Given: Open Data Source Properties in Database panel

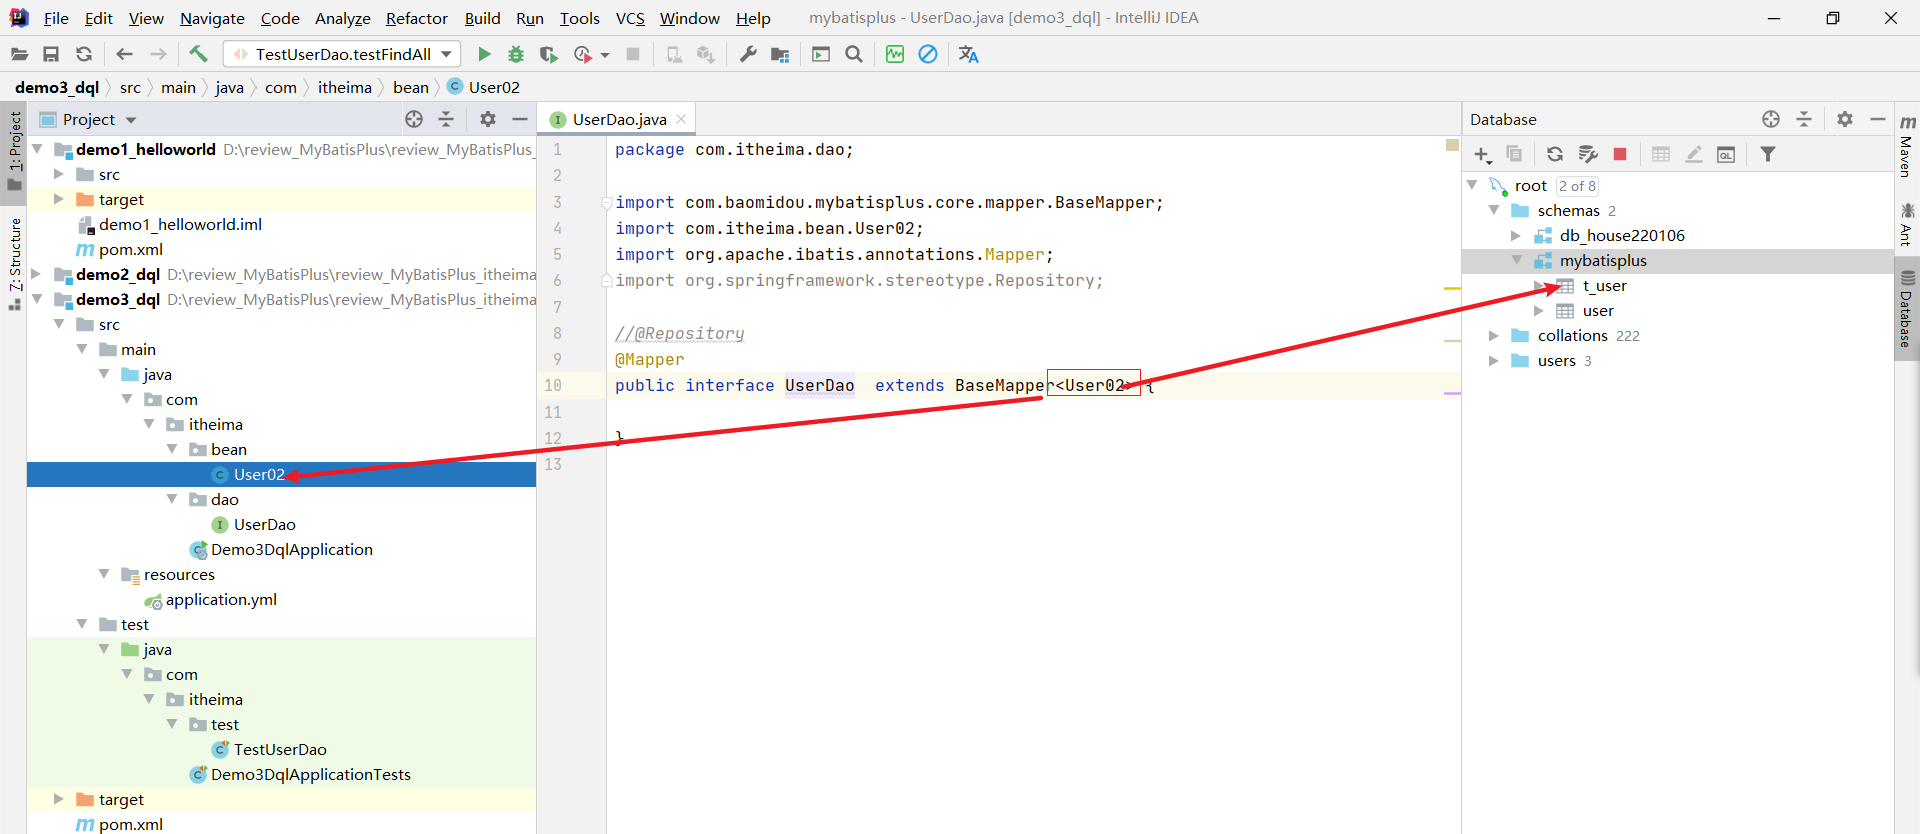Looking at the screenshot, I should click(x=1588, y=154).
